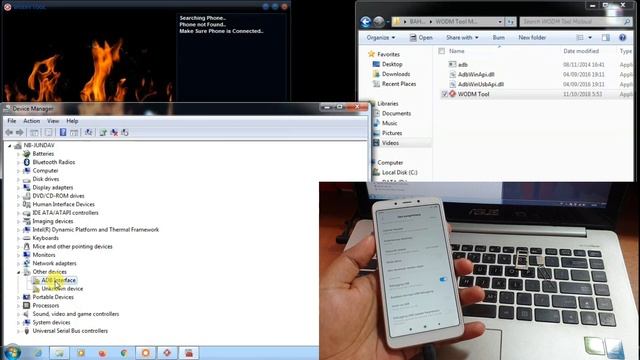
Task: Expand the Portable Devices category
Action: pyautogui.click(x=18, y=297)
